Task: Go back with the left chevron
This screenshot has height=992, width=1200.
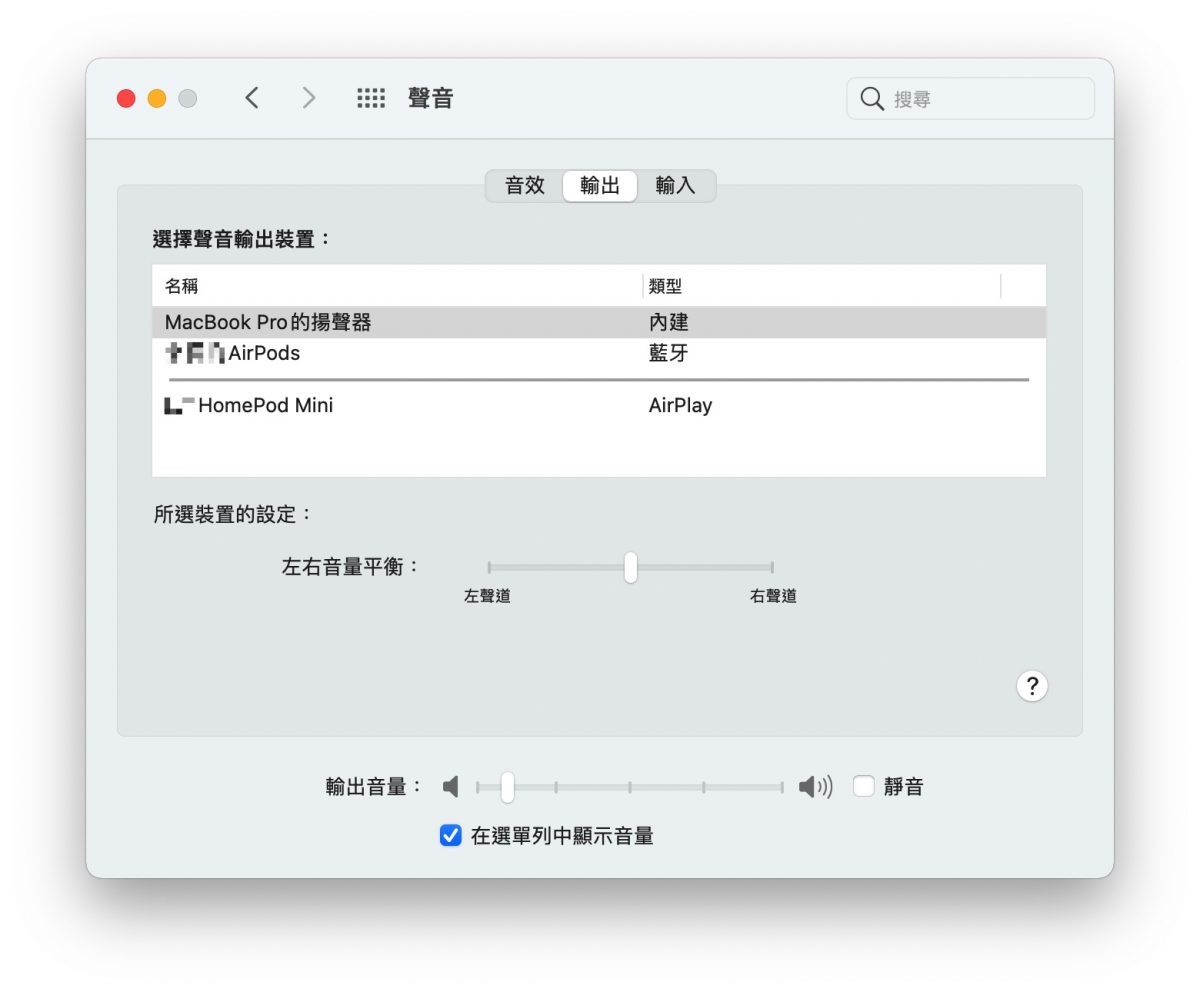Action: 252,98
